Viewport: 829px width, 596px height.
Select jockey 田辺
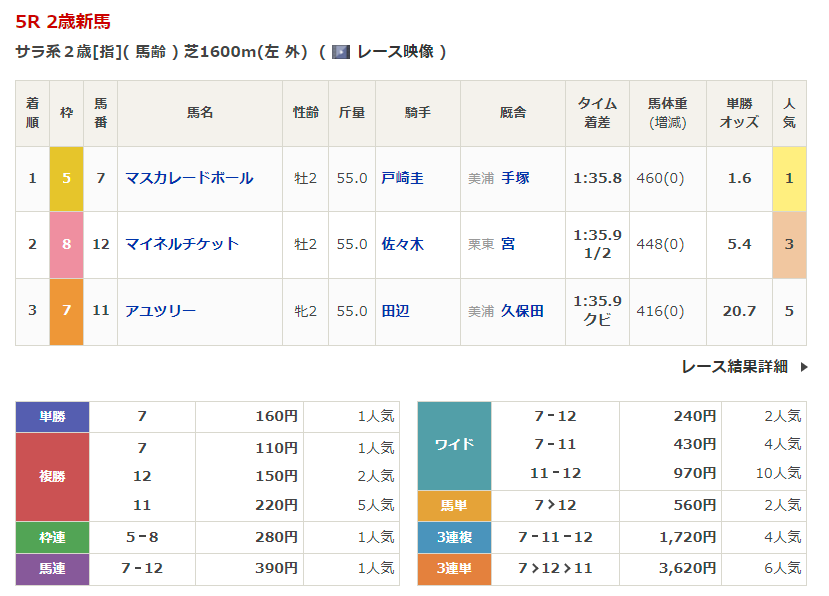click(395, 311)
